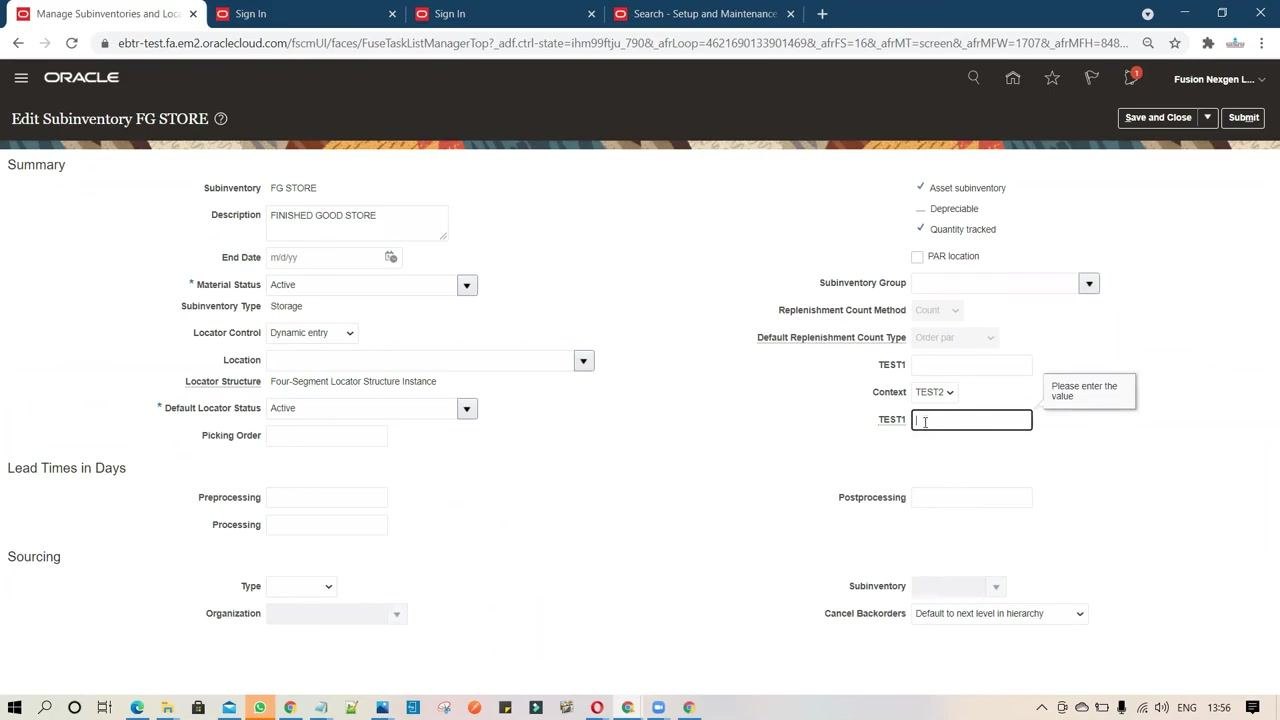The image size is (1280, 720).
Task: Click the Oracle search magnifier icon
Action: coord(973,78)
